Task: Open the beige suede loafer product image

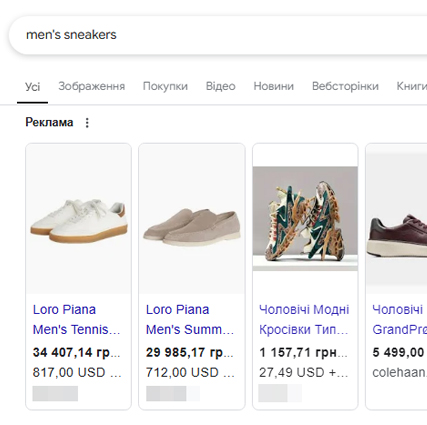Action: click(x=192, y=219)
